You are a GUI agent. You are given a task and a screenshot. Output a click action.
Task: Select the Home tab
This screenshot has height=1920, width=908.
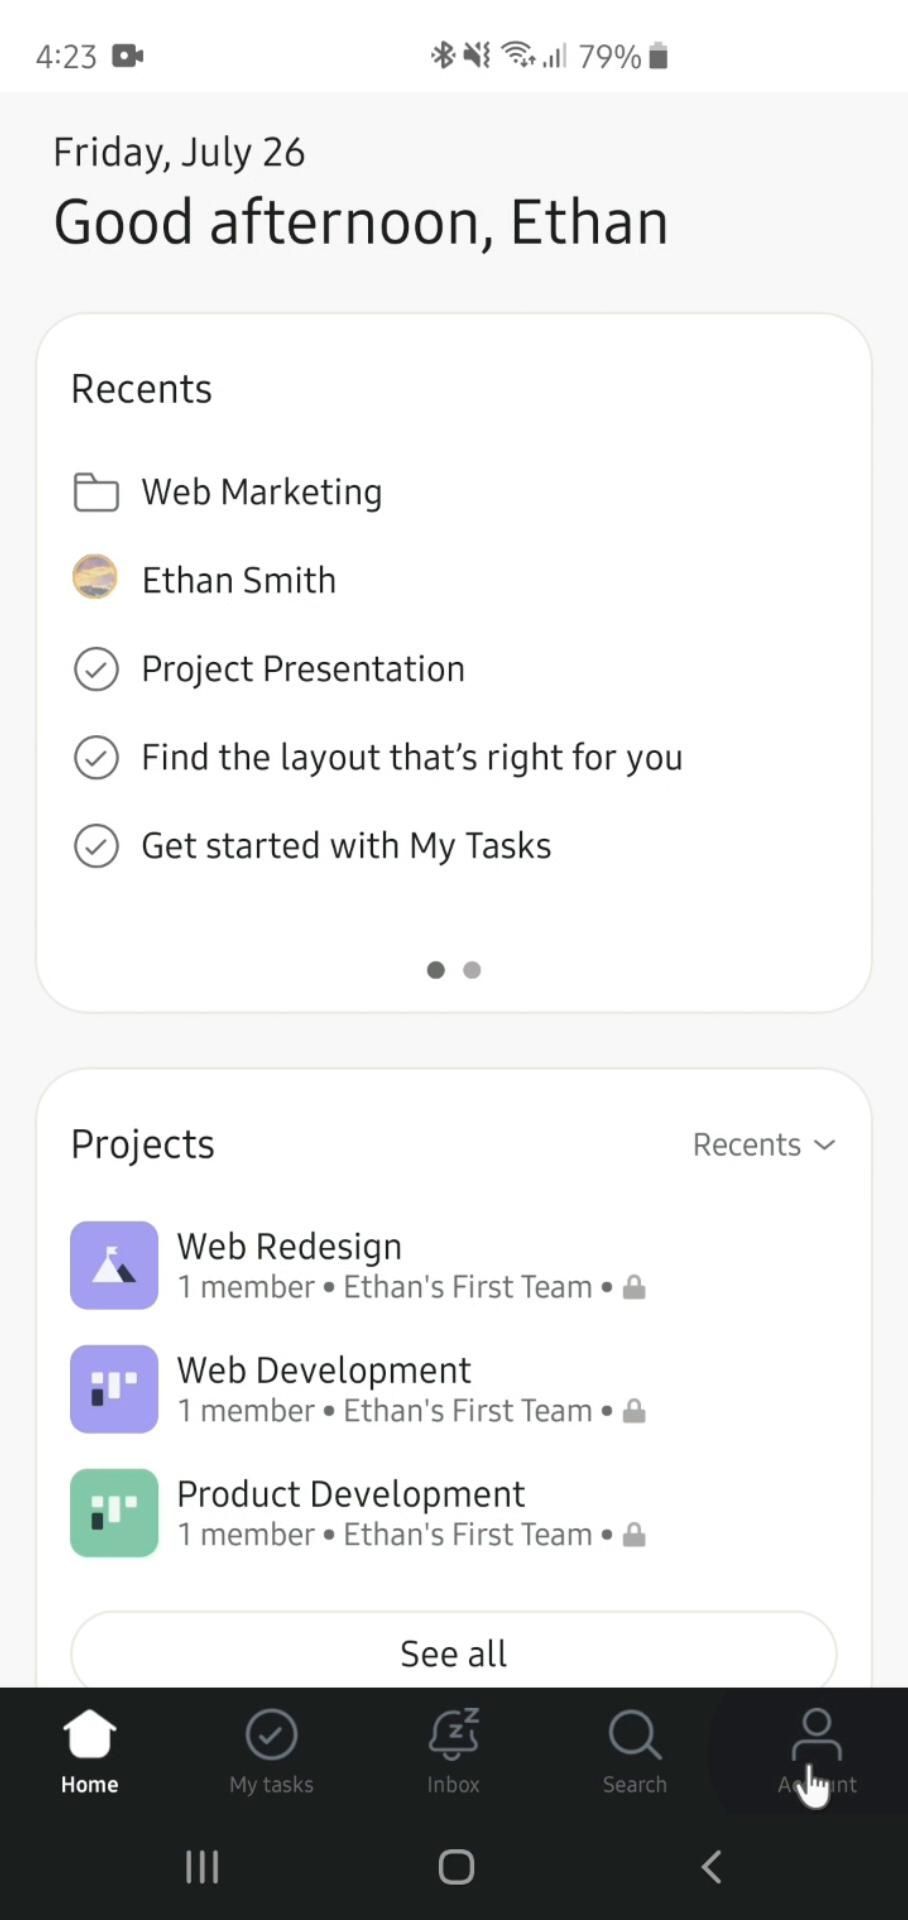89,1750
